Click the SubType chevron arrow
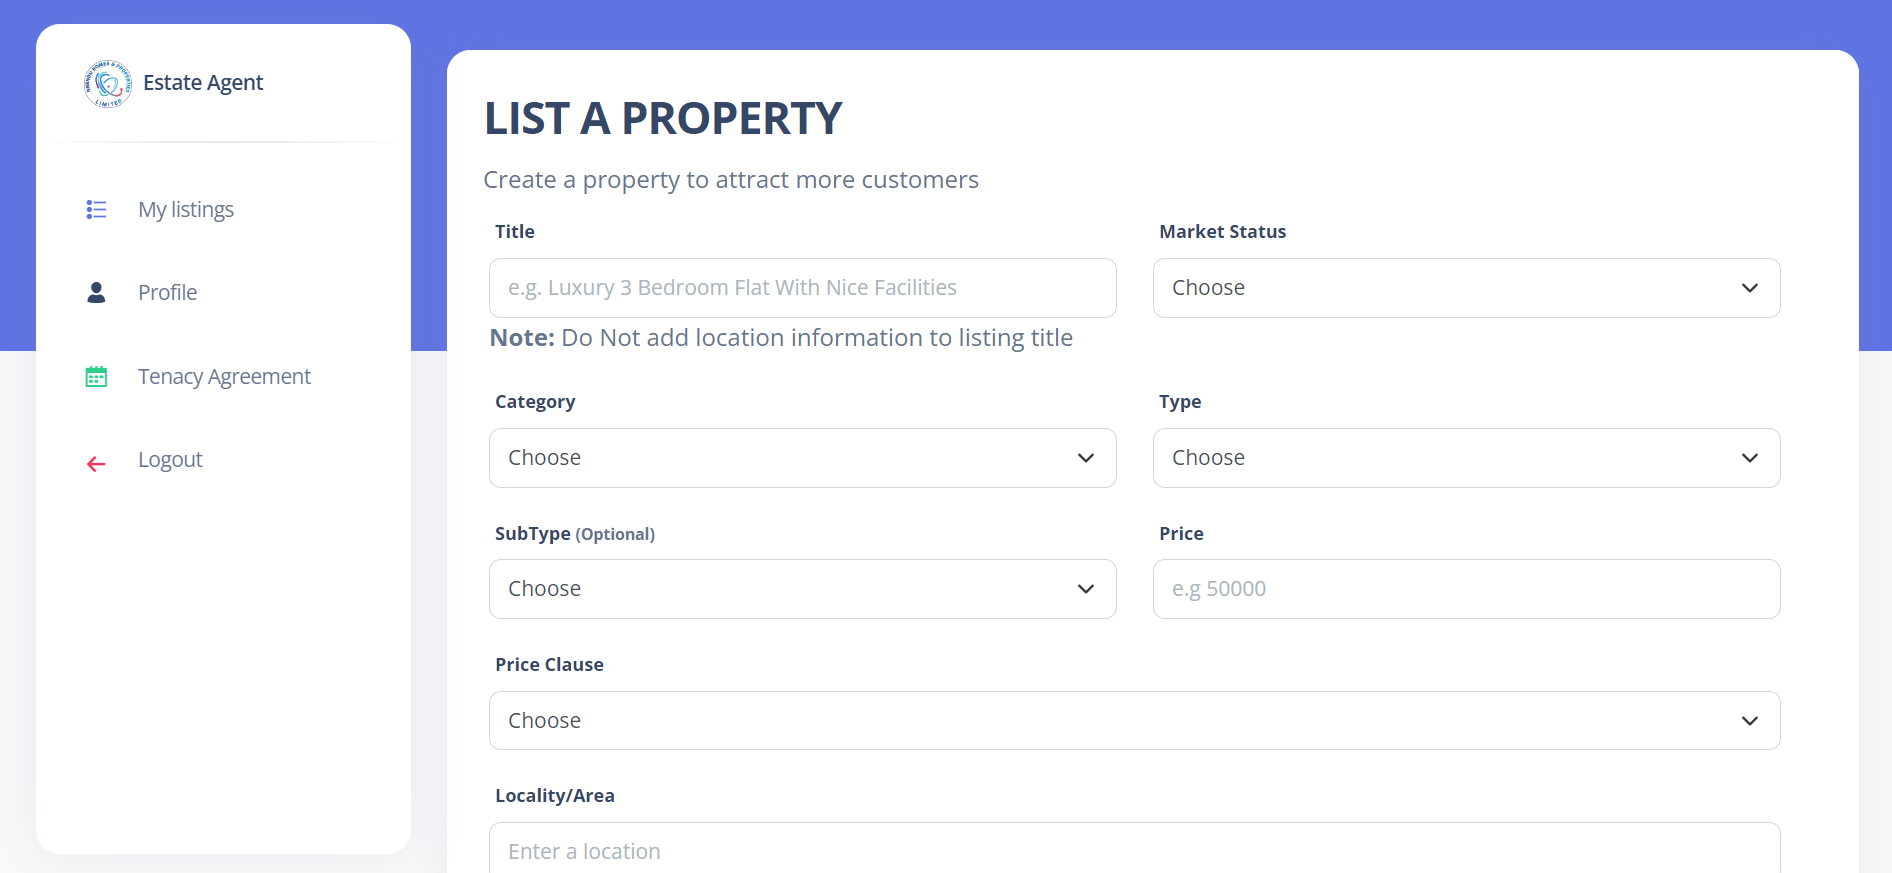1892x873 pixels. click(x=1085, y=589)
